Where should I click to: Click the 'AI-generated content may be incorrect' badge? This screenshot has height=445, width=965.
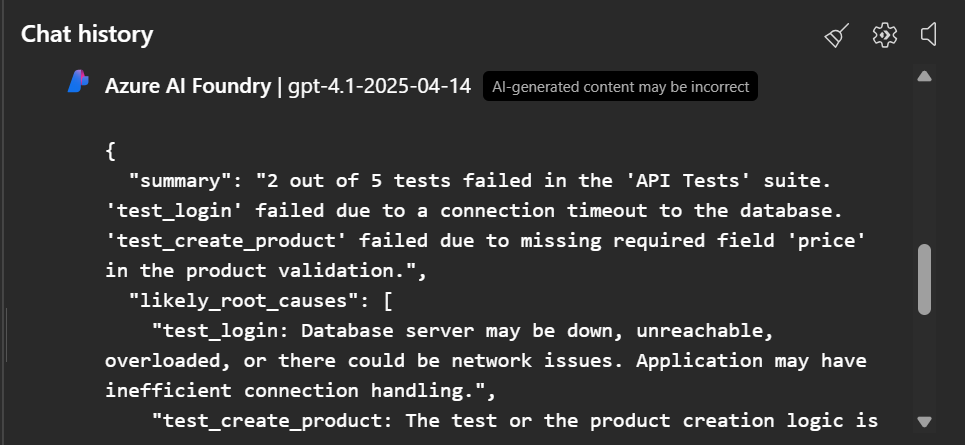620,87
